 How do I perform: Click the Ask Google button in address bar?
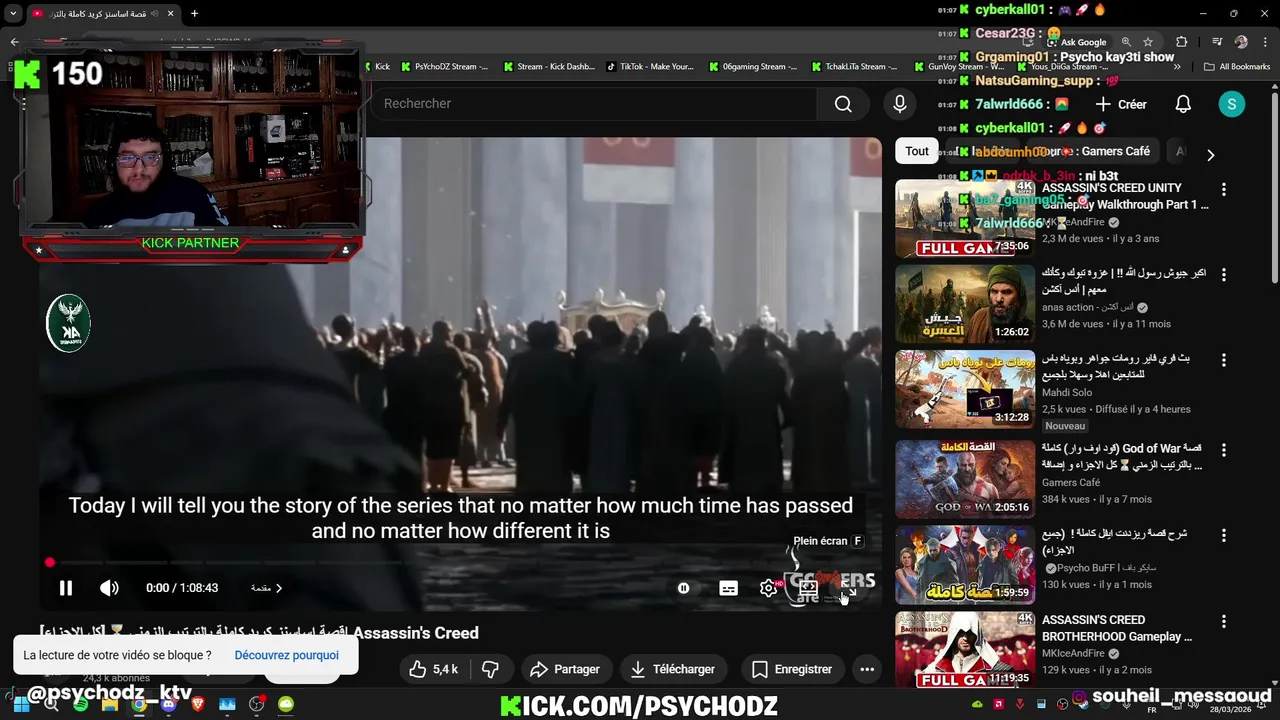coord(1077,42)
